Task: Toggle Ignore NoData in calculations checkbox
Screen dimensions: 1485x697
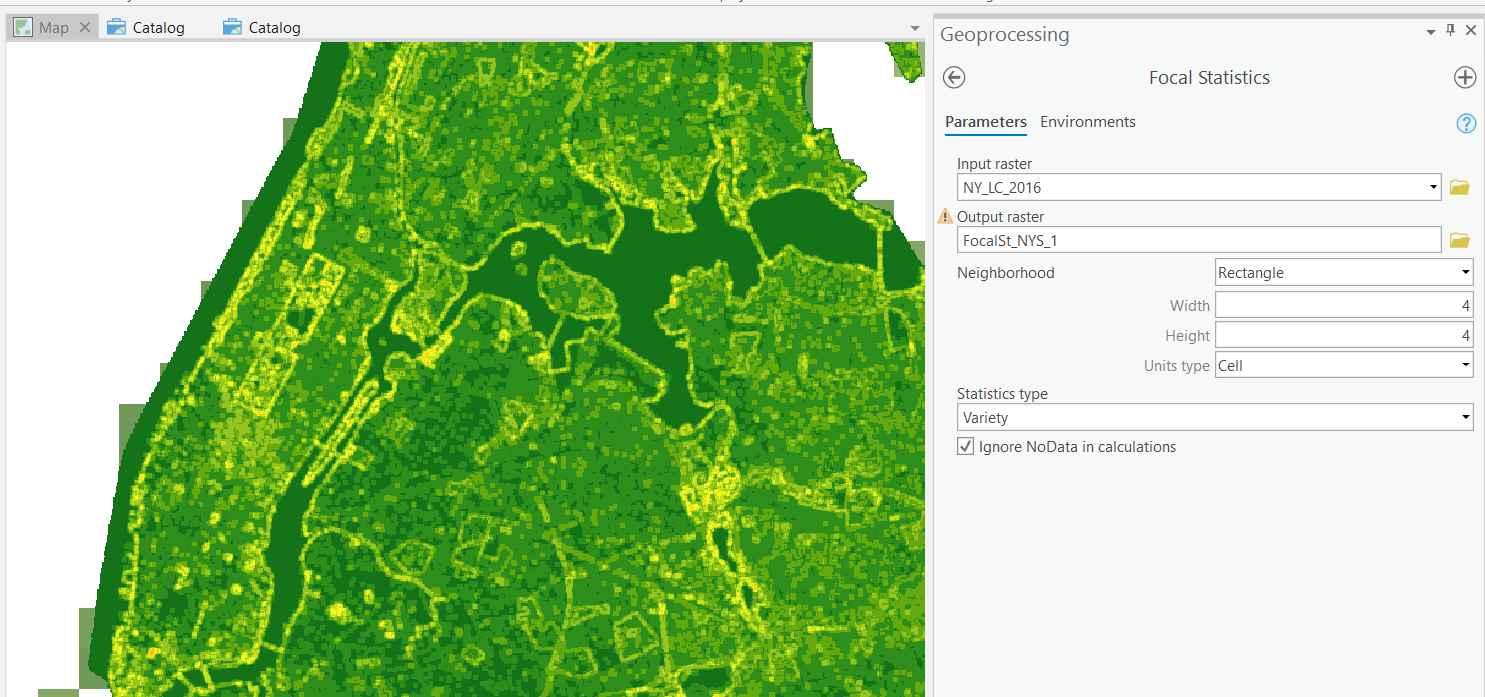Action: (x=966, y=447)
